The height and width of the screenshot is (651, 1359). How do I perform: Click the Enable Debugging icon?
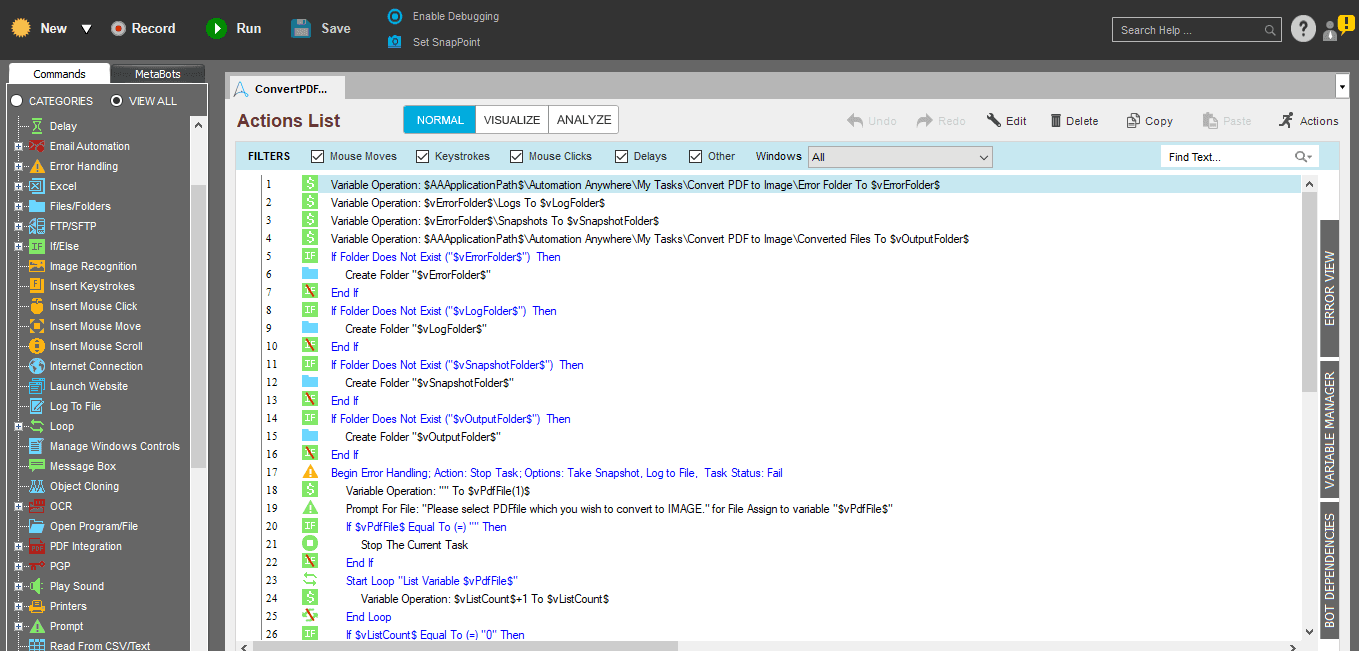click(394, 16)
